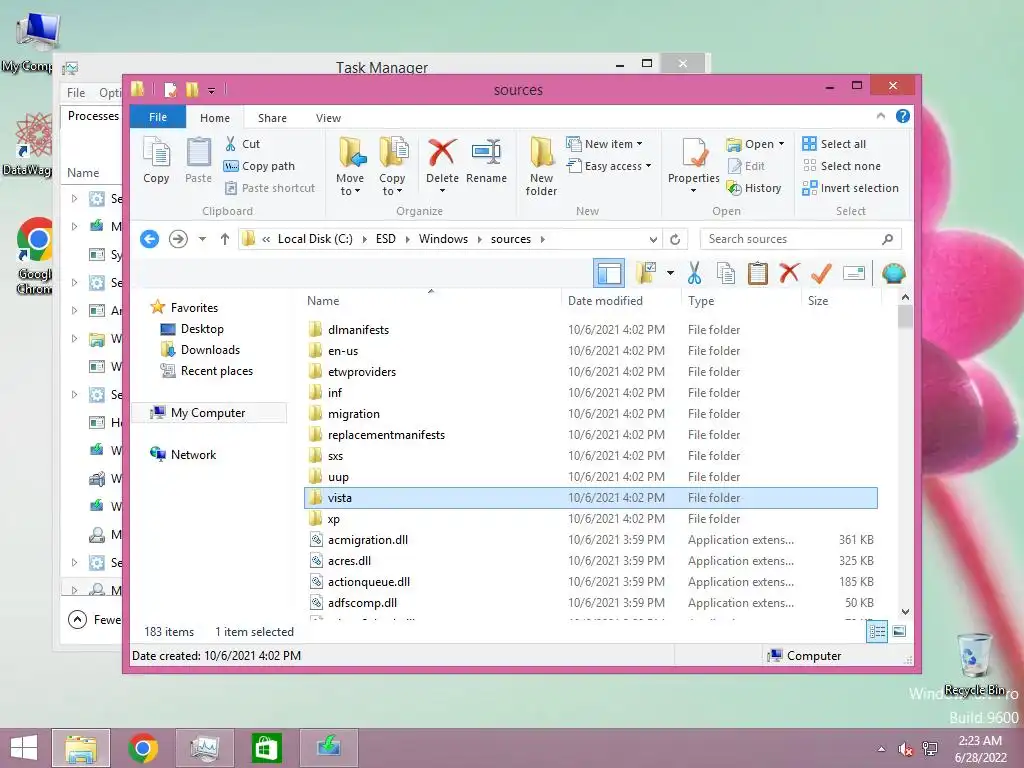Switch to large icons view in the status bar

point(899,632)
